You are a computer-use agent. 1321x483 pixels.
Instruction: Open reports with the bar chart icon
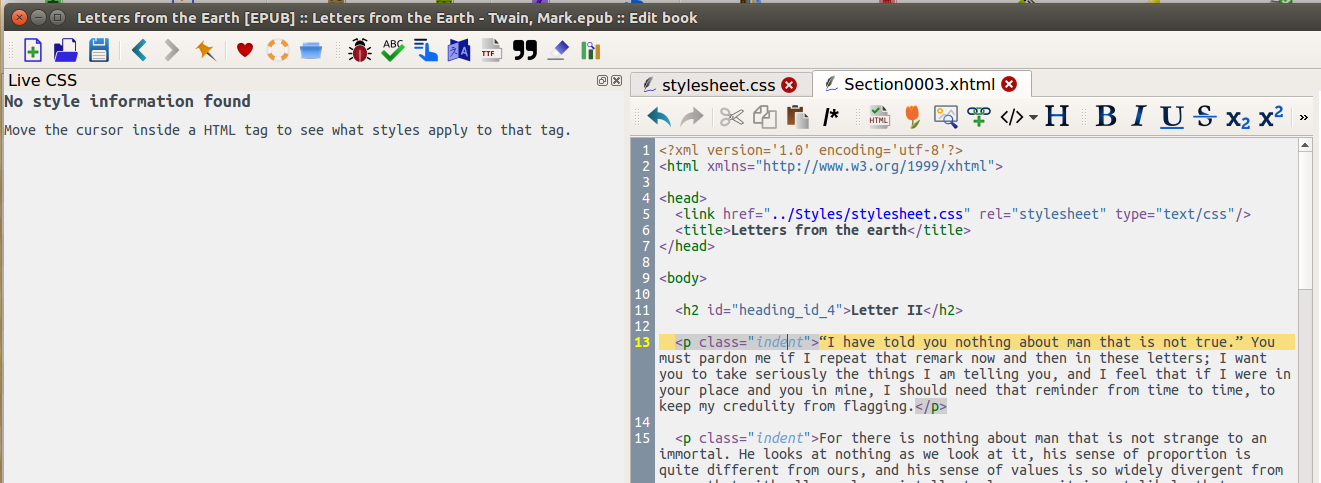click(x=591, y=50)
